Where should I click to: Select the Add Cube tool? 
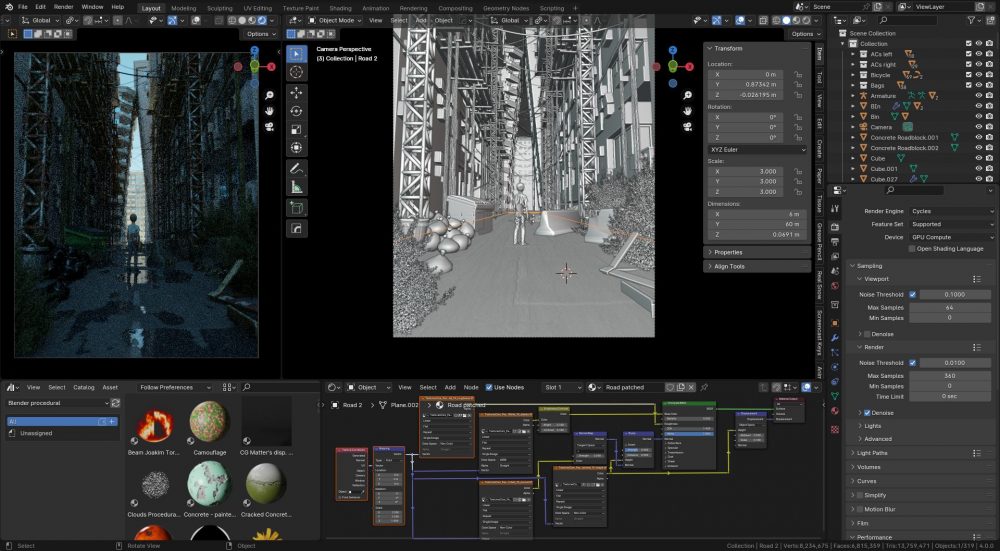click(297, 208)
